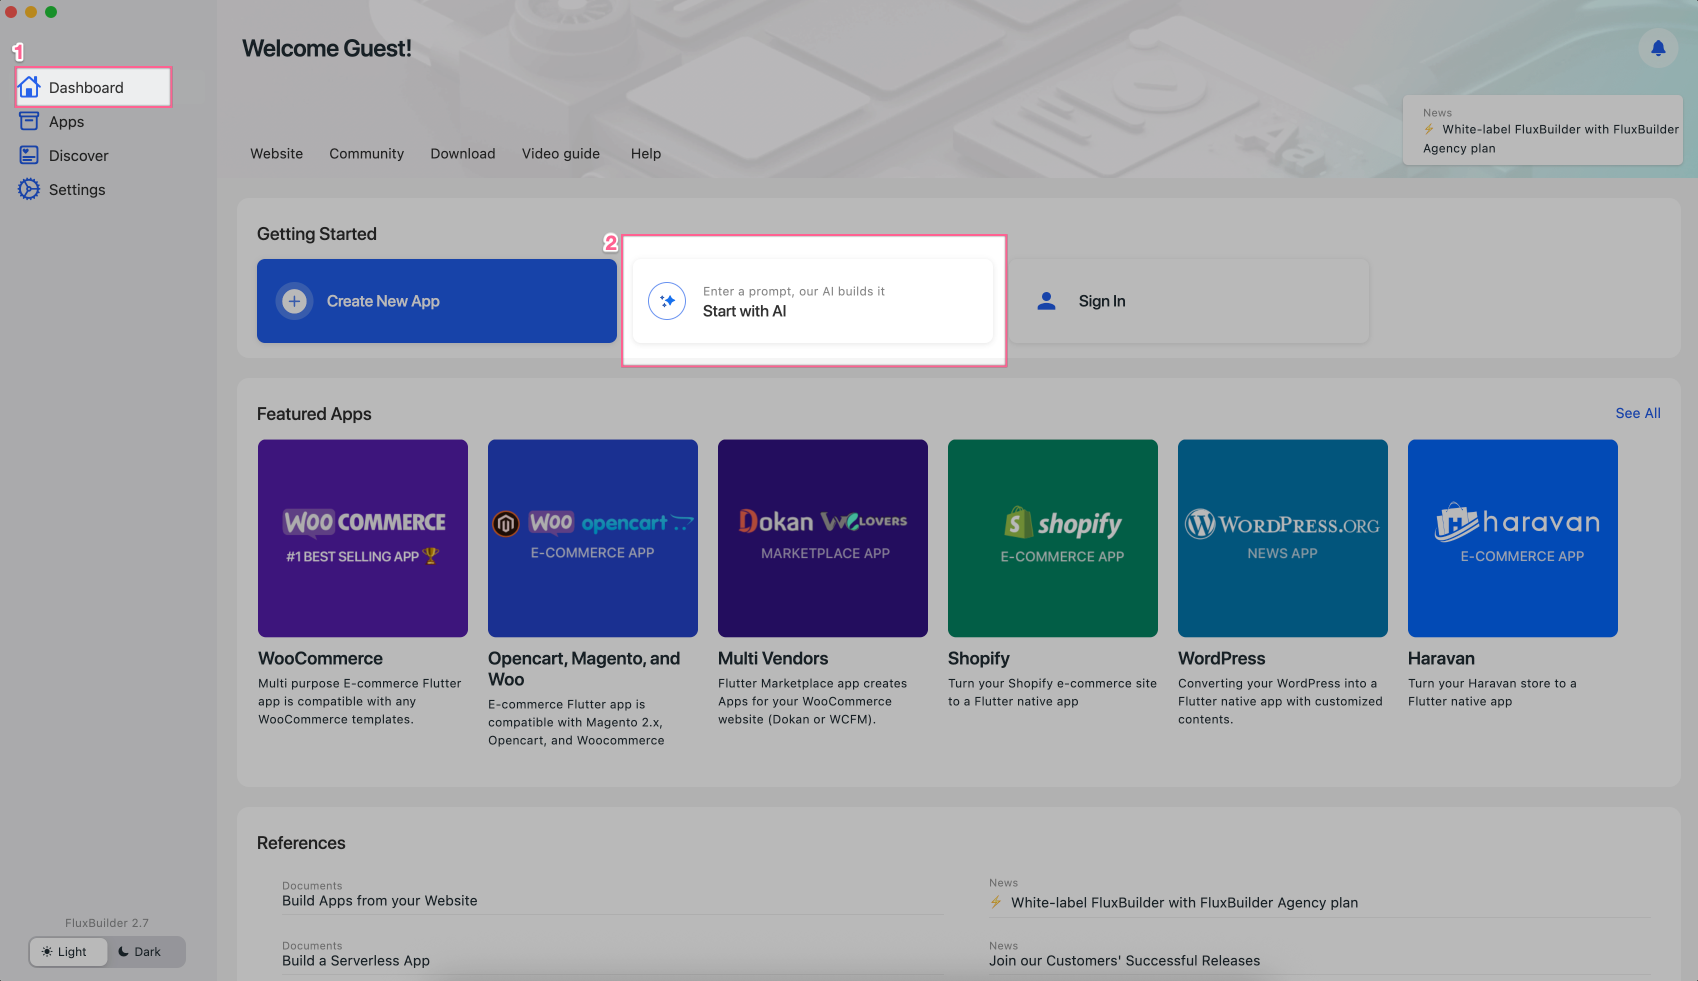Image resolution: width=1698 pixels, height=981 pixels.
Task: Click the FluxBuilder 2.7 version label
Action: pos(107,923)
